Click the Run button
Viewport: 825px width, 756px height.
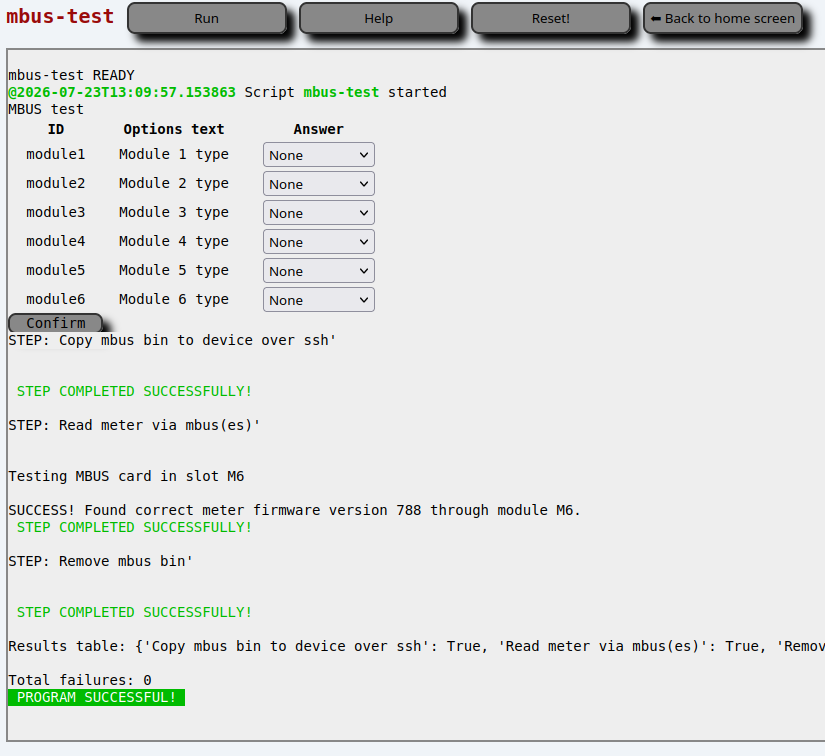pyautogui.click(x=207, y=18)
